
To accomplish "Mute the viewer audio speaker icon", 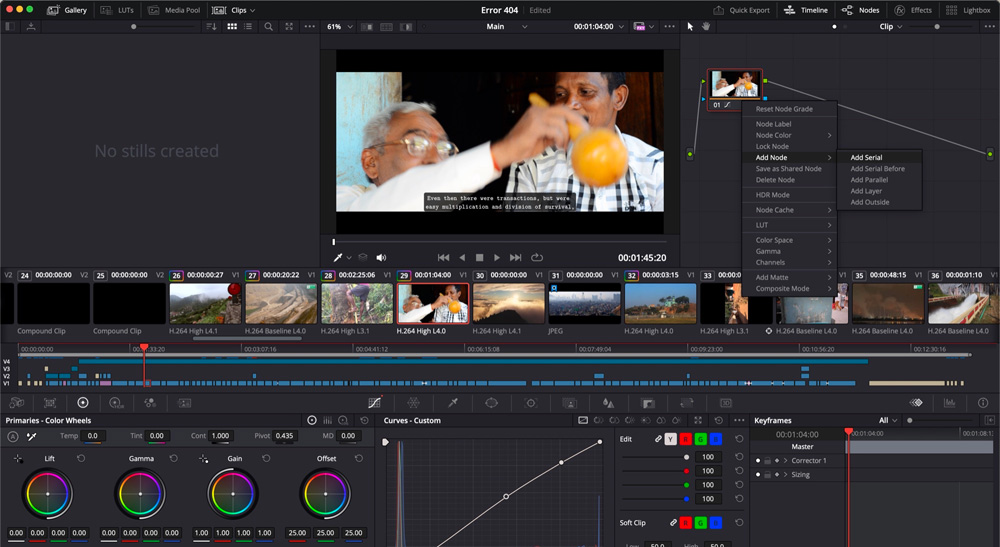I will 381,257.
